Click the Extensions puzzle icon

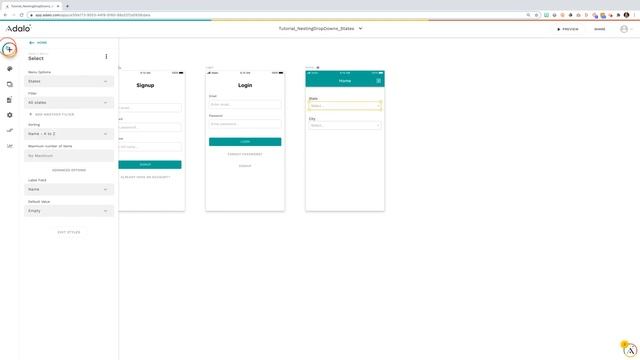click(x=618, y=15)
